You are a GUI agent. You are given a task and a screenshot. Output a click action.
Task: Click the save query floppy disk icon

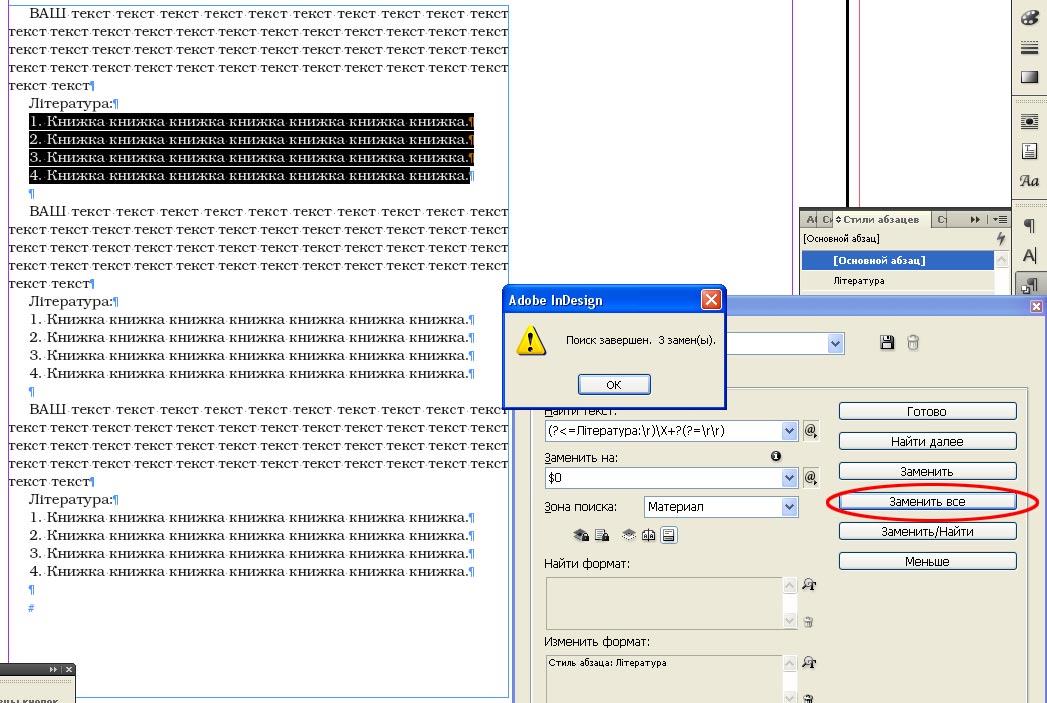[x=887, y=342]
